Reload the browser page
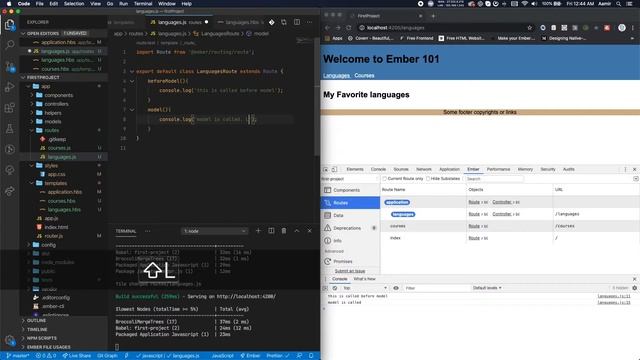Screen dimensions: 640x360 pyautogui.click(x=349, y=28)
